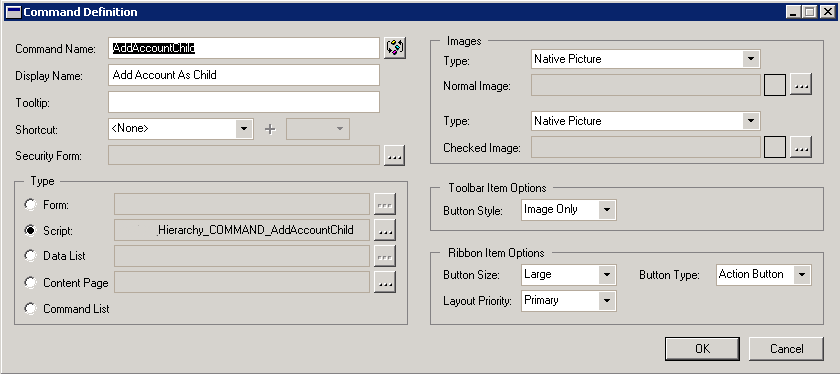
Task: Click the window icon in title bar
Action: coord(12,12)
